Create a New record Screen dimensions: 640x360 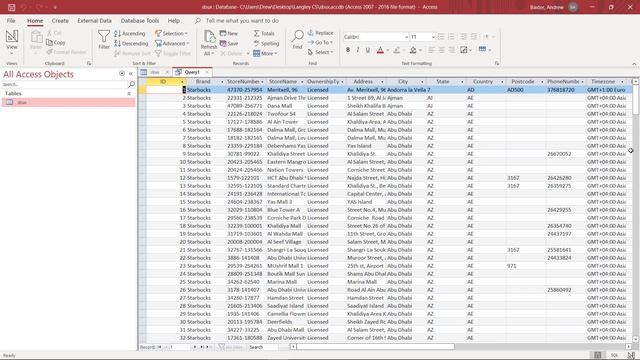[229, 33]
